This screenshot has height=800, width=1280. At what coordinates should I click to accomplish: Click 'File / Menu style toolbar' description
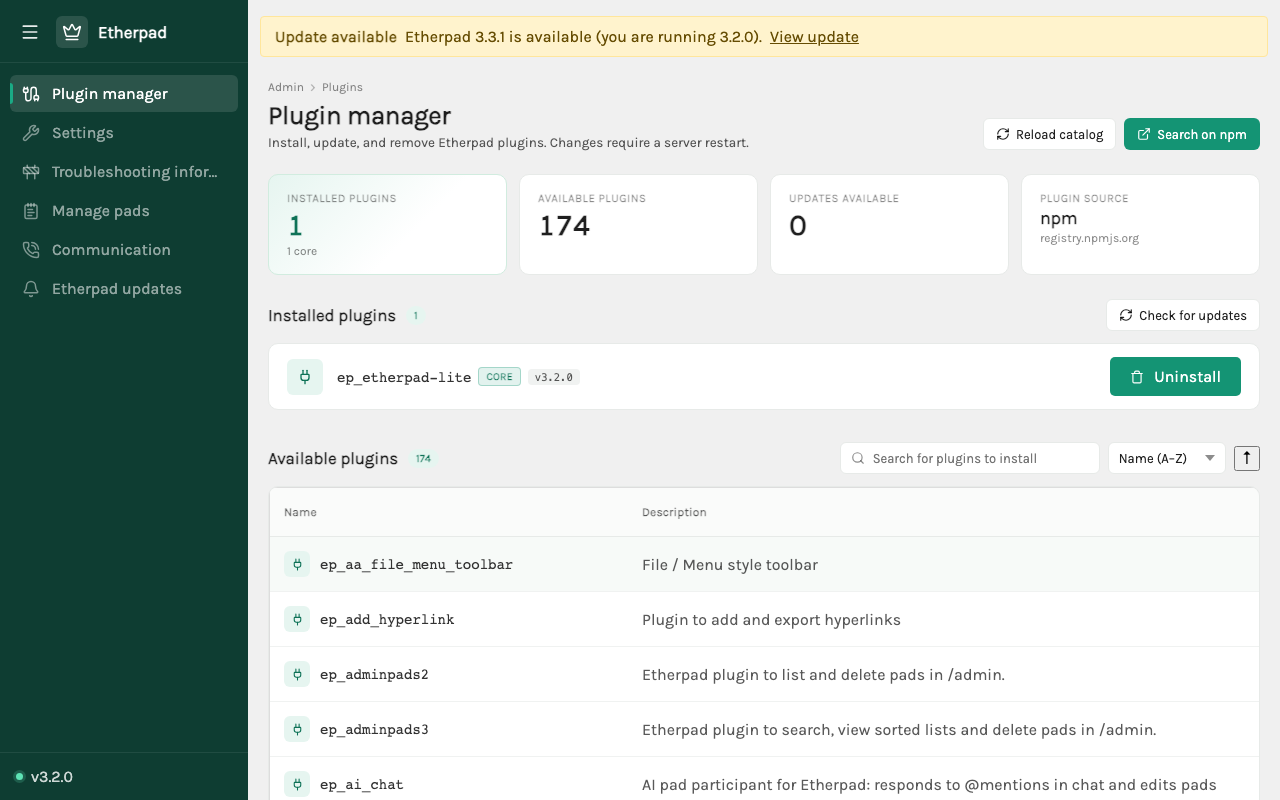730,565
